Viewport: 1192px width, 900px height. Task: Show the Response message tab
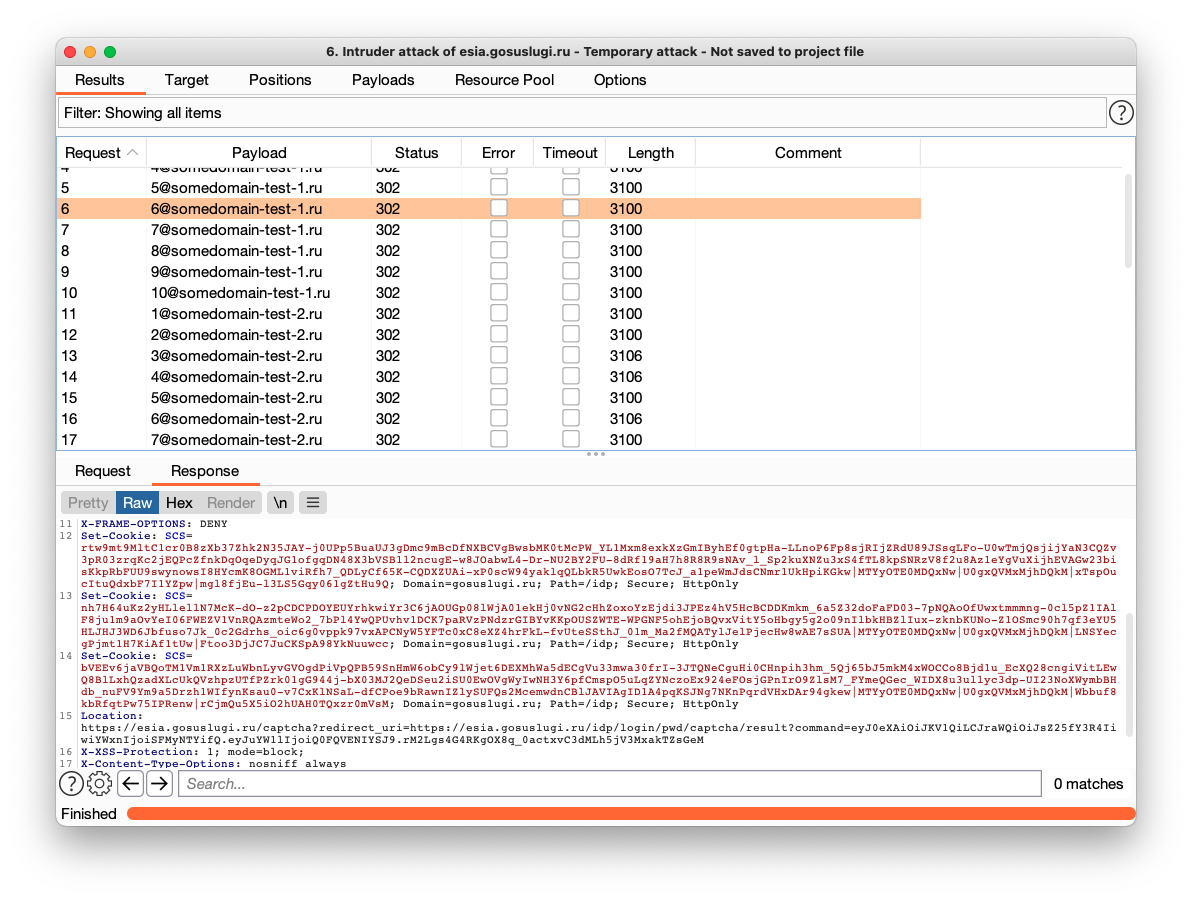pos(204,471)
